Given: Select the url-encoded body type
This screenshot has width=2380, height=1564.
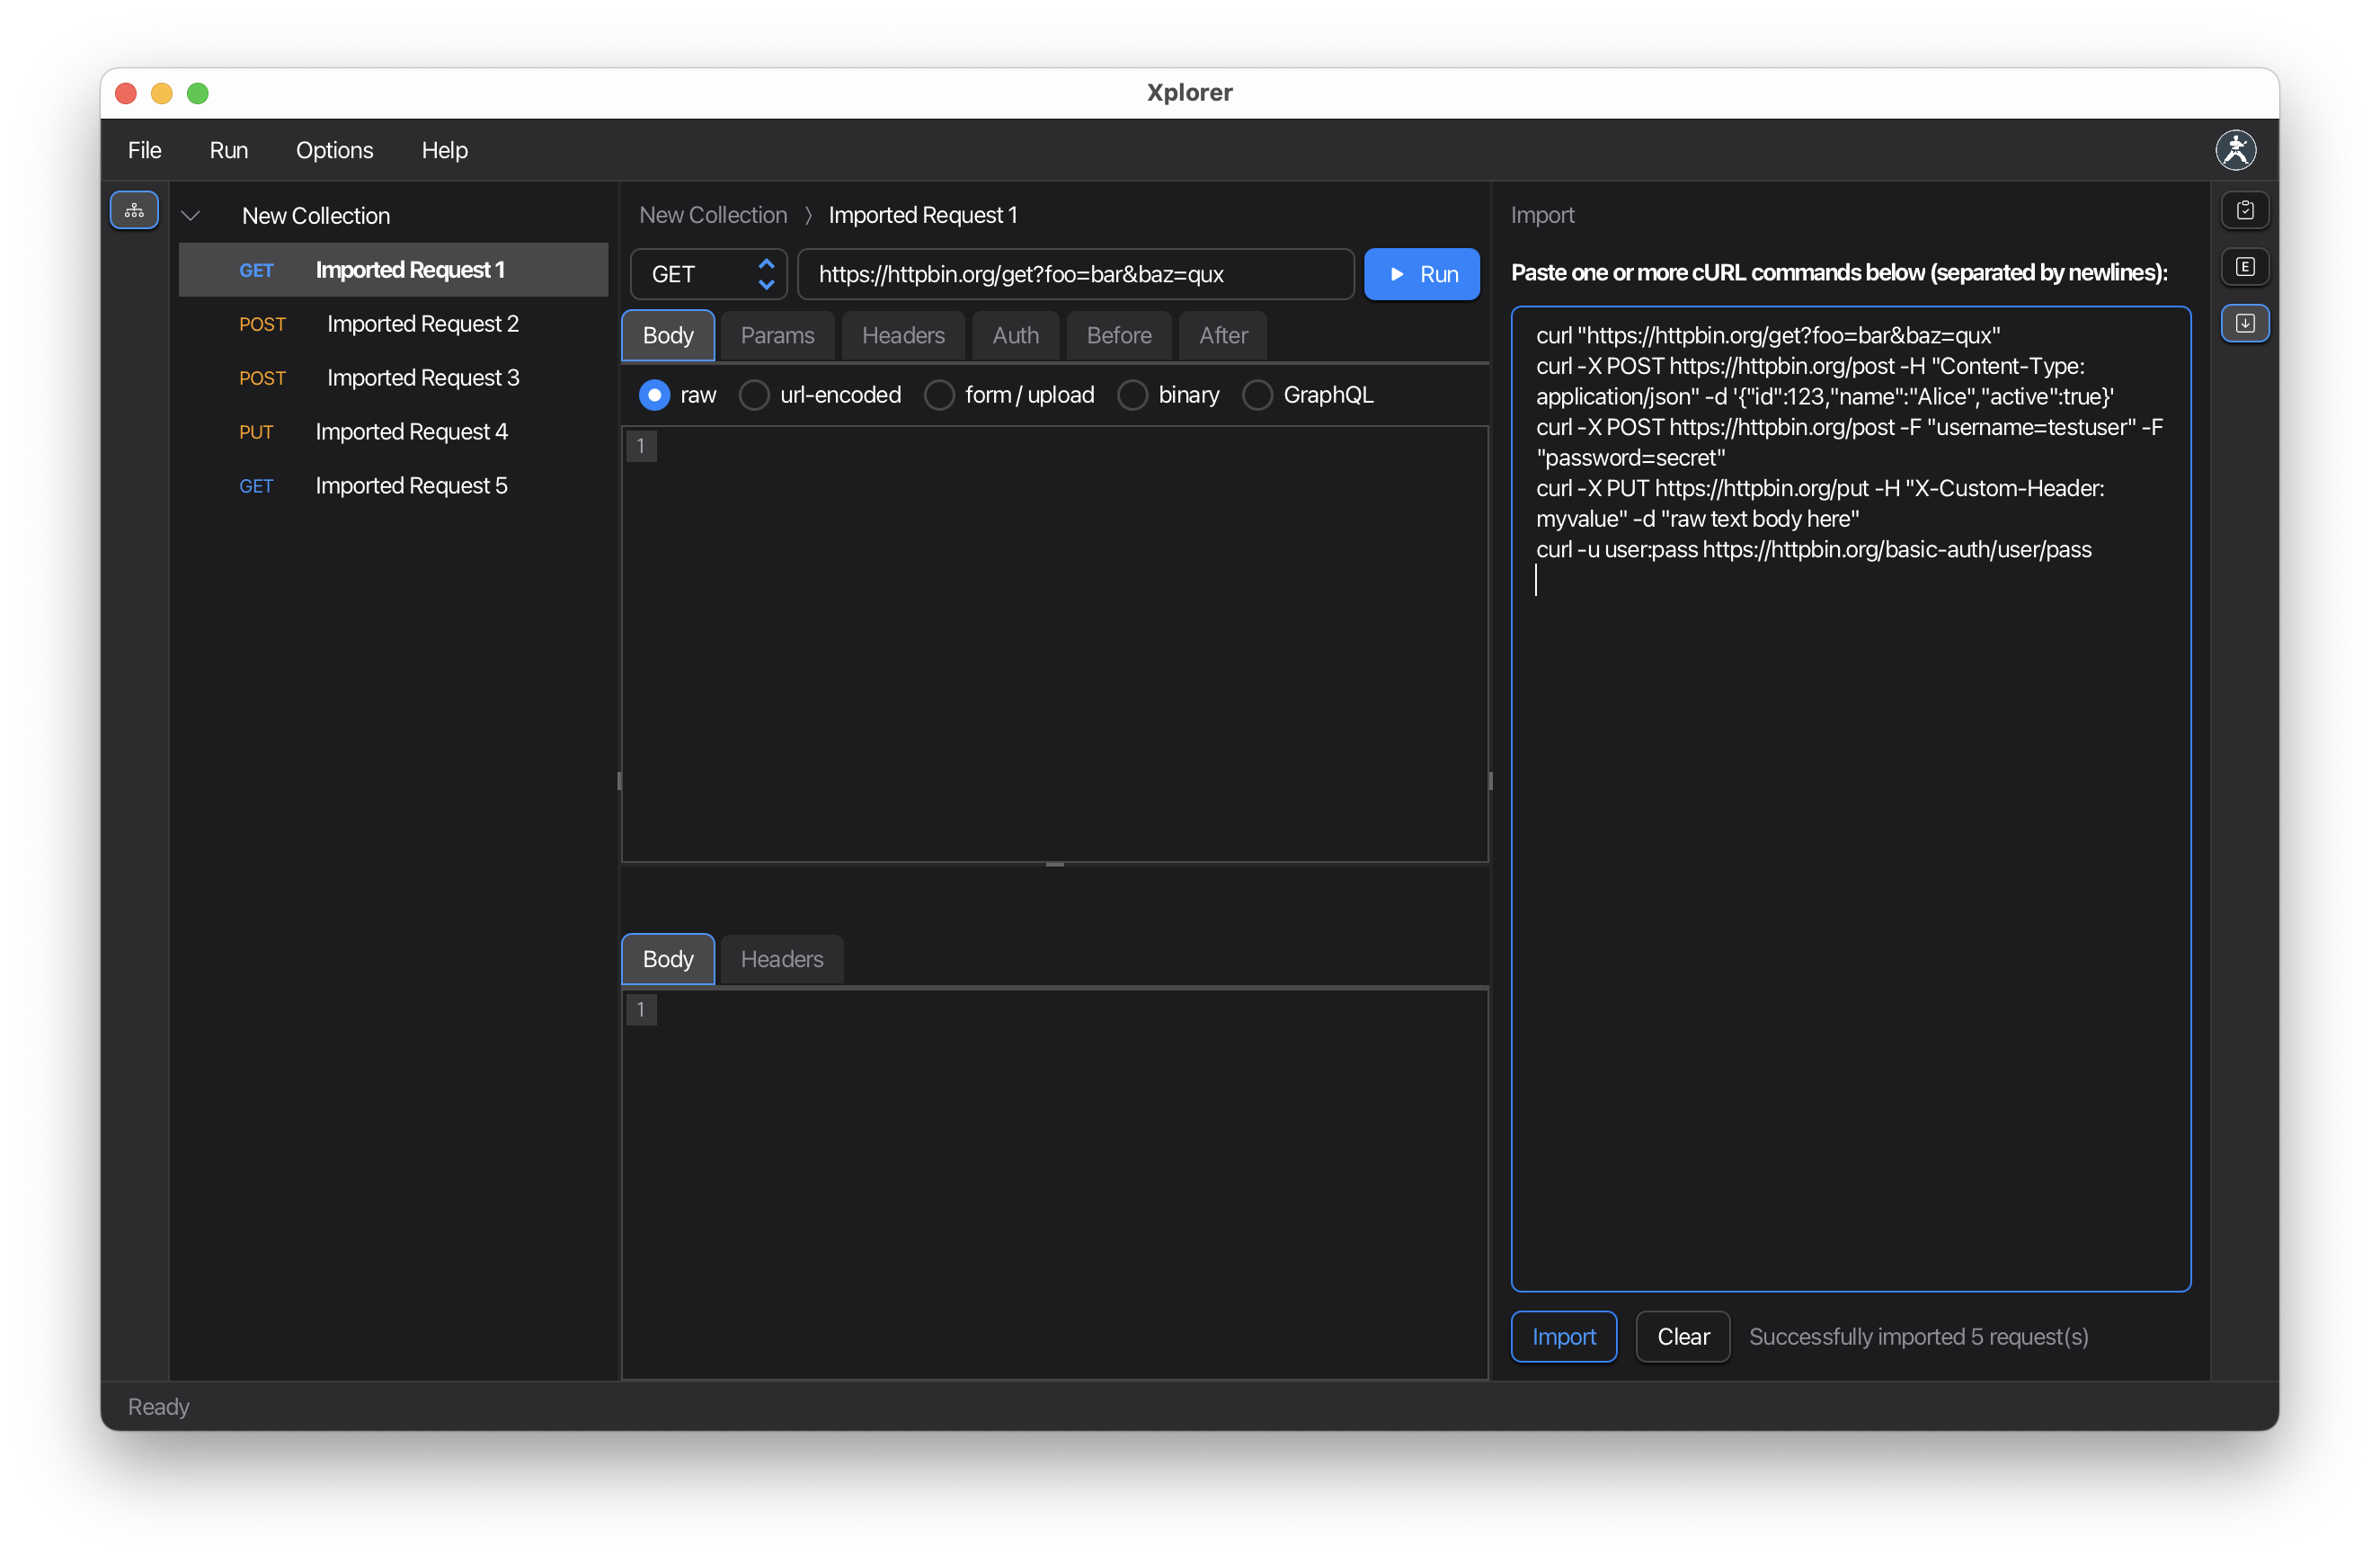Looking at the screenshot, I should coord(753,395).
